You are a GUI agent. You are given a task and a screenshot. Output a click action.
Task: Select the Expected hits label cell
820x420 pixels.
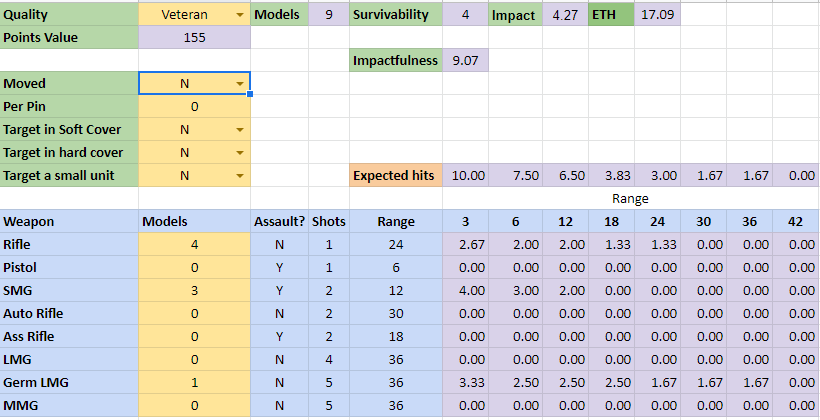[395, 176]
